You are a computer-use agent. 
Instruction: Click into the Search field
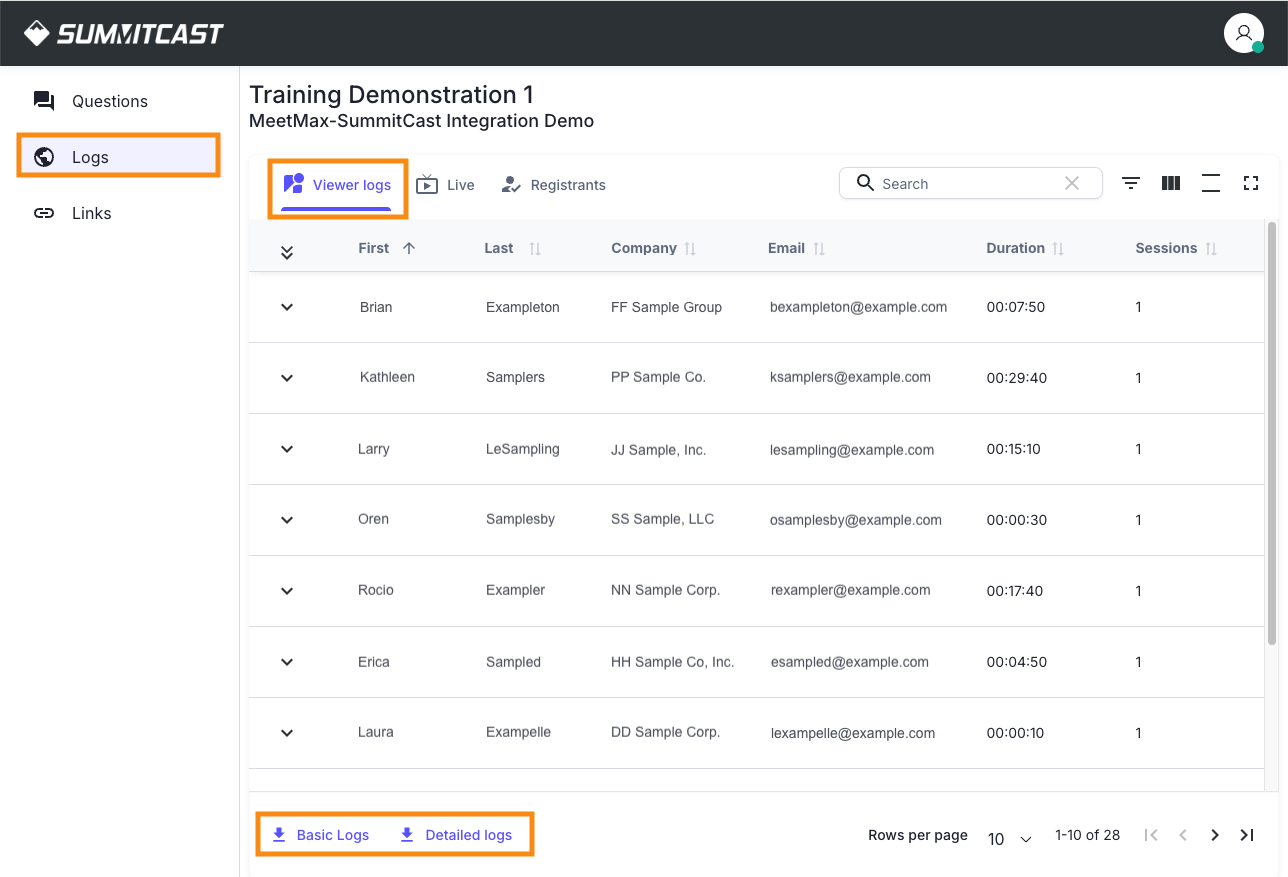[x=960, y=184]
